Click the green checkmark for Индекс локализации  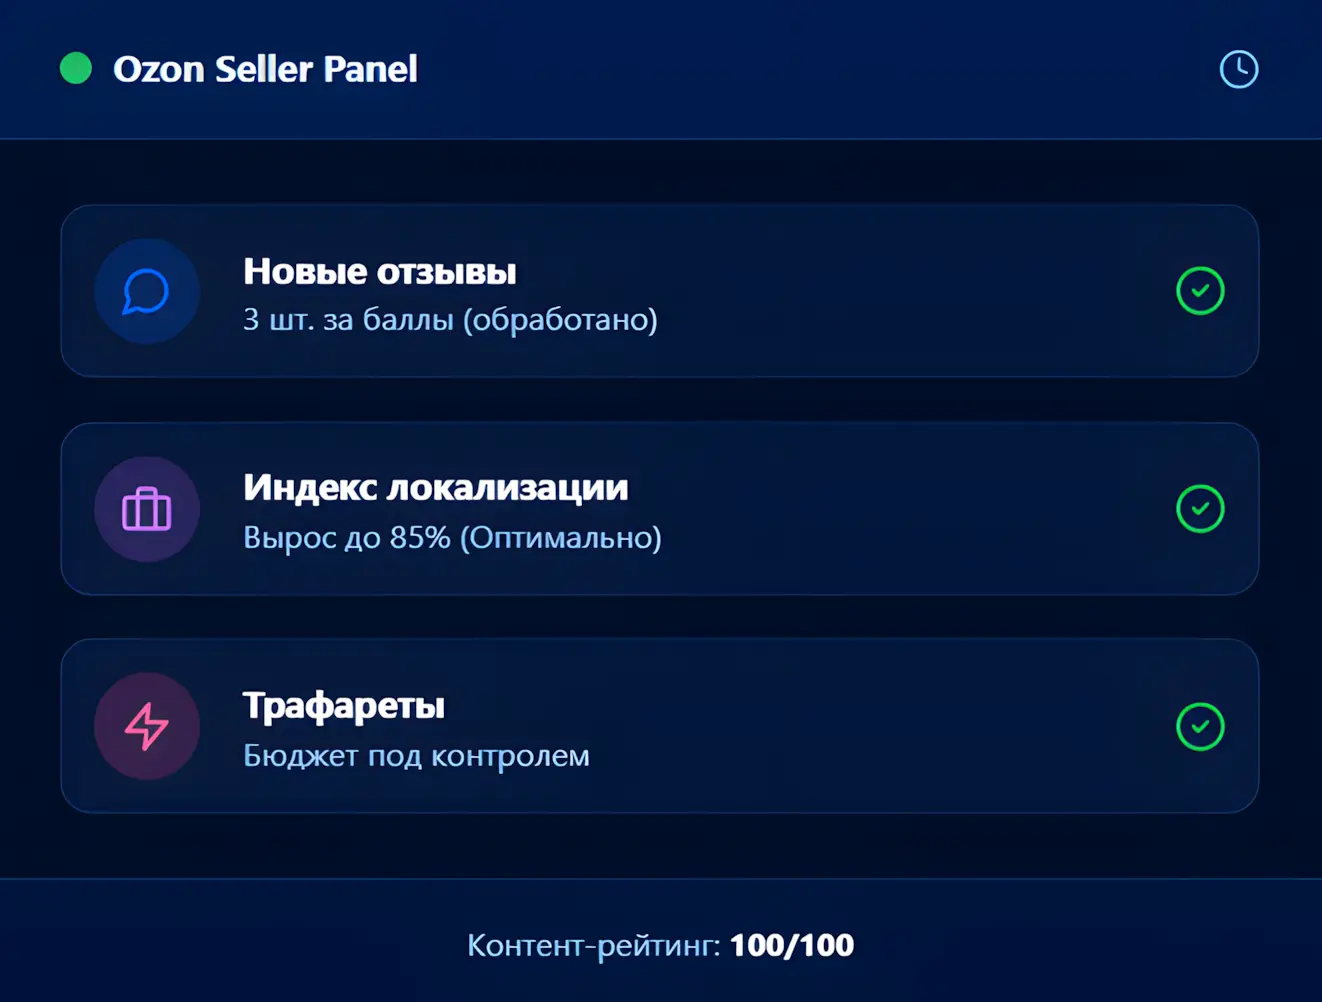tap(1200, 509)
